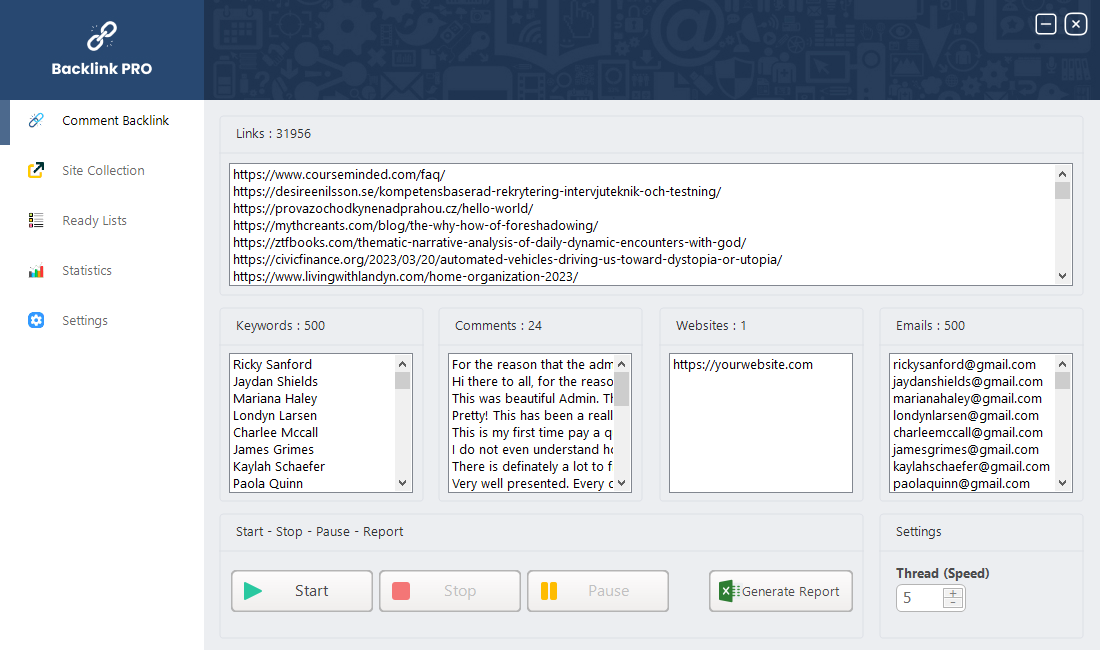Decrease Thread Speed with the down stepper
The width and height of the screenshot is (1100, 650).
pos(953,602)
